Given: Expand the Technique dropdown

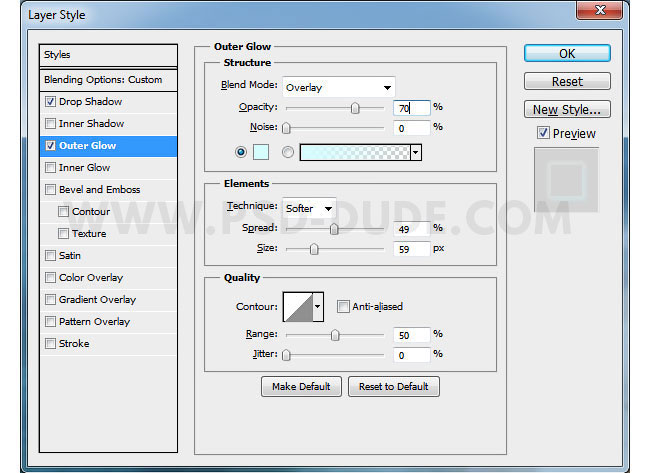Looking at the screenshot, I should click(x=308, y=208).
